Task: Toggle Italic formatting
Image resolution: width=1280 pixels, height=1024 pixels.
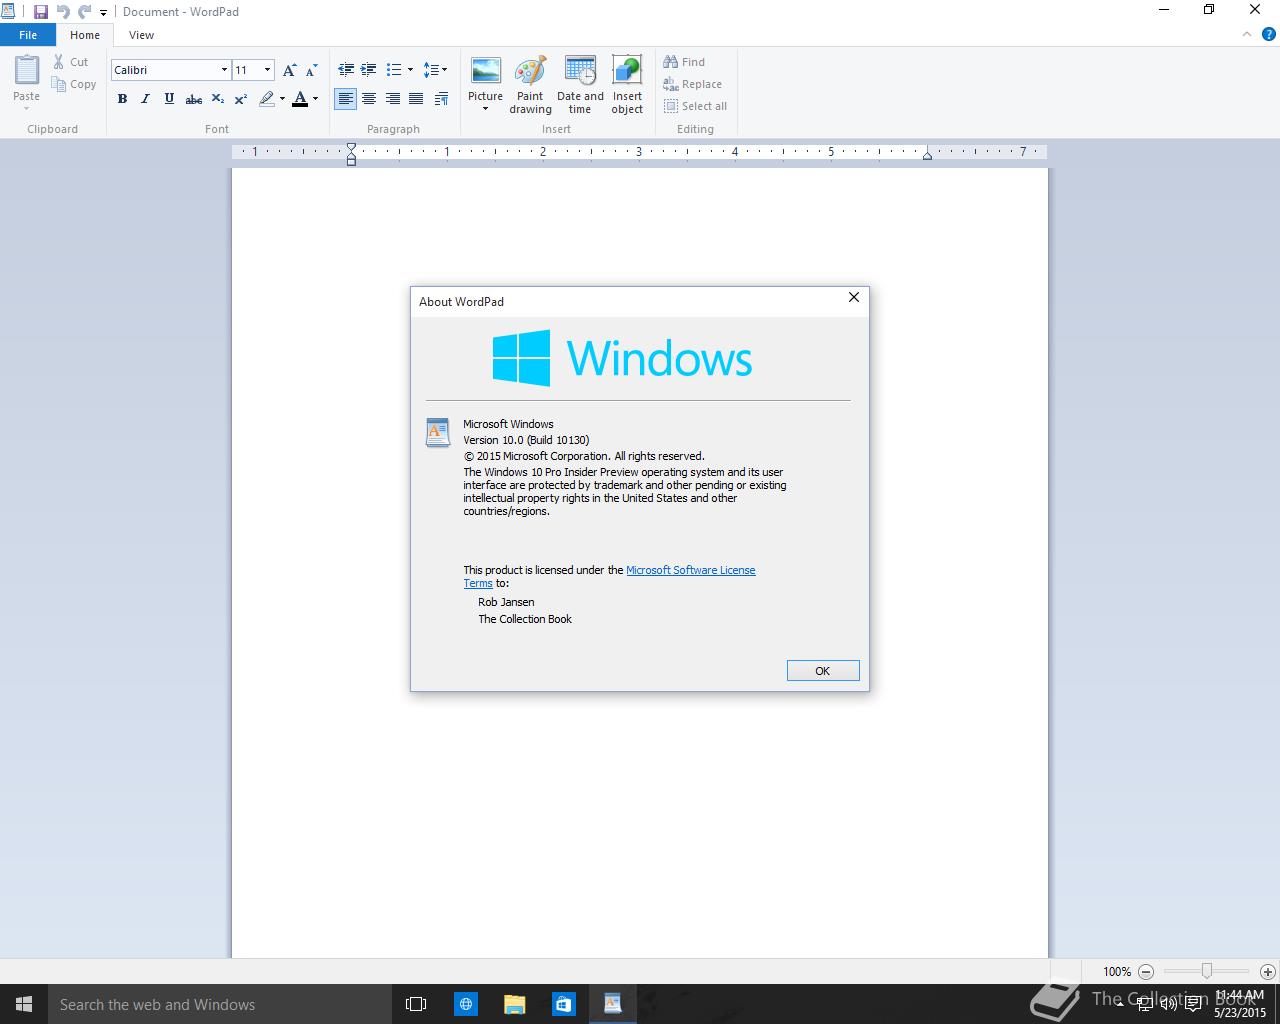Action: 145,99
